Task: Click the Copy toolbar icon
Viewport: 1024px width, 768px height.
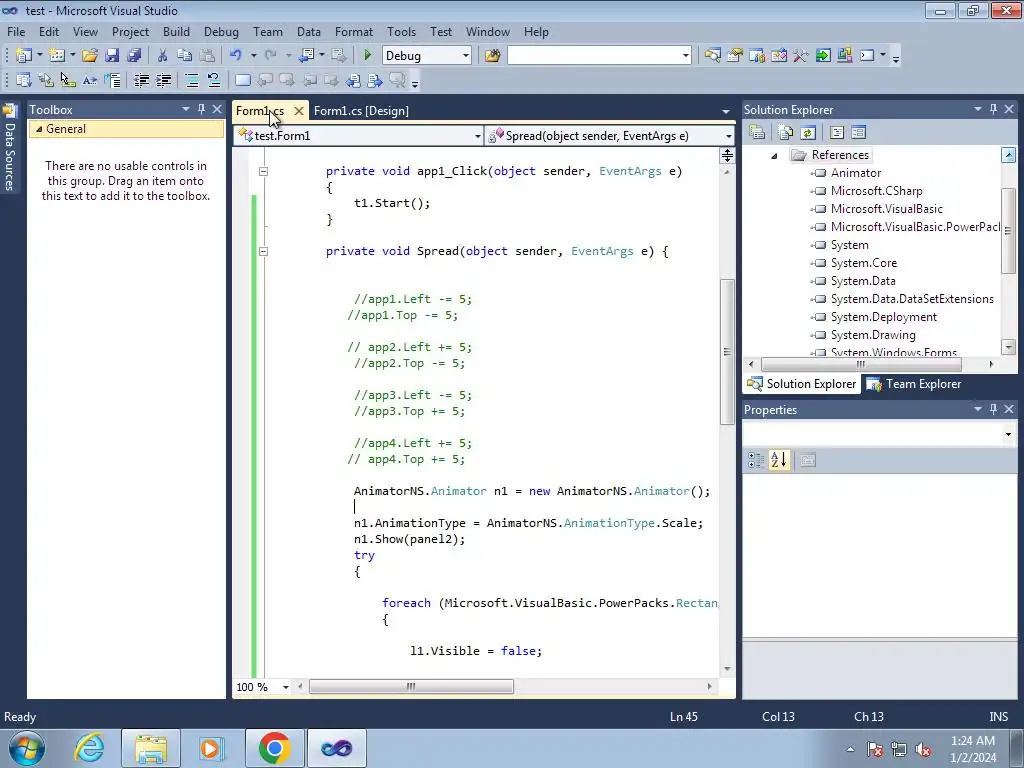Action: tap(184, 56)
